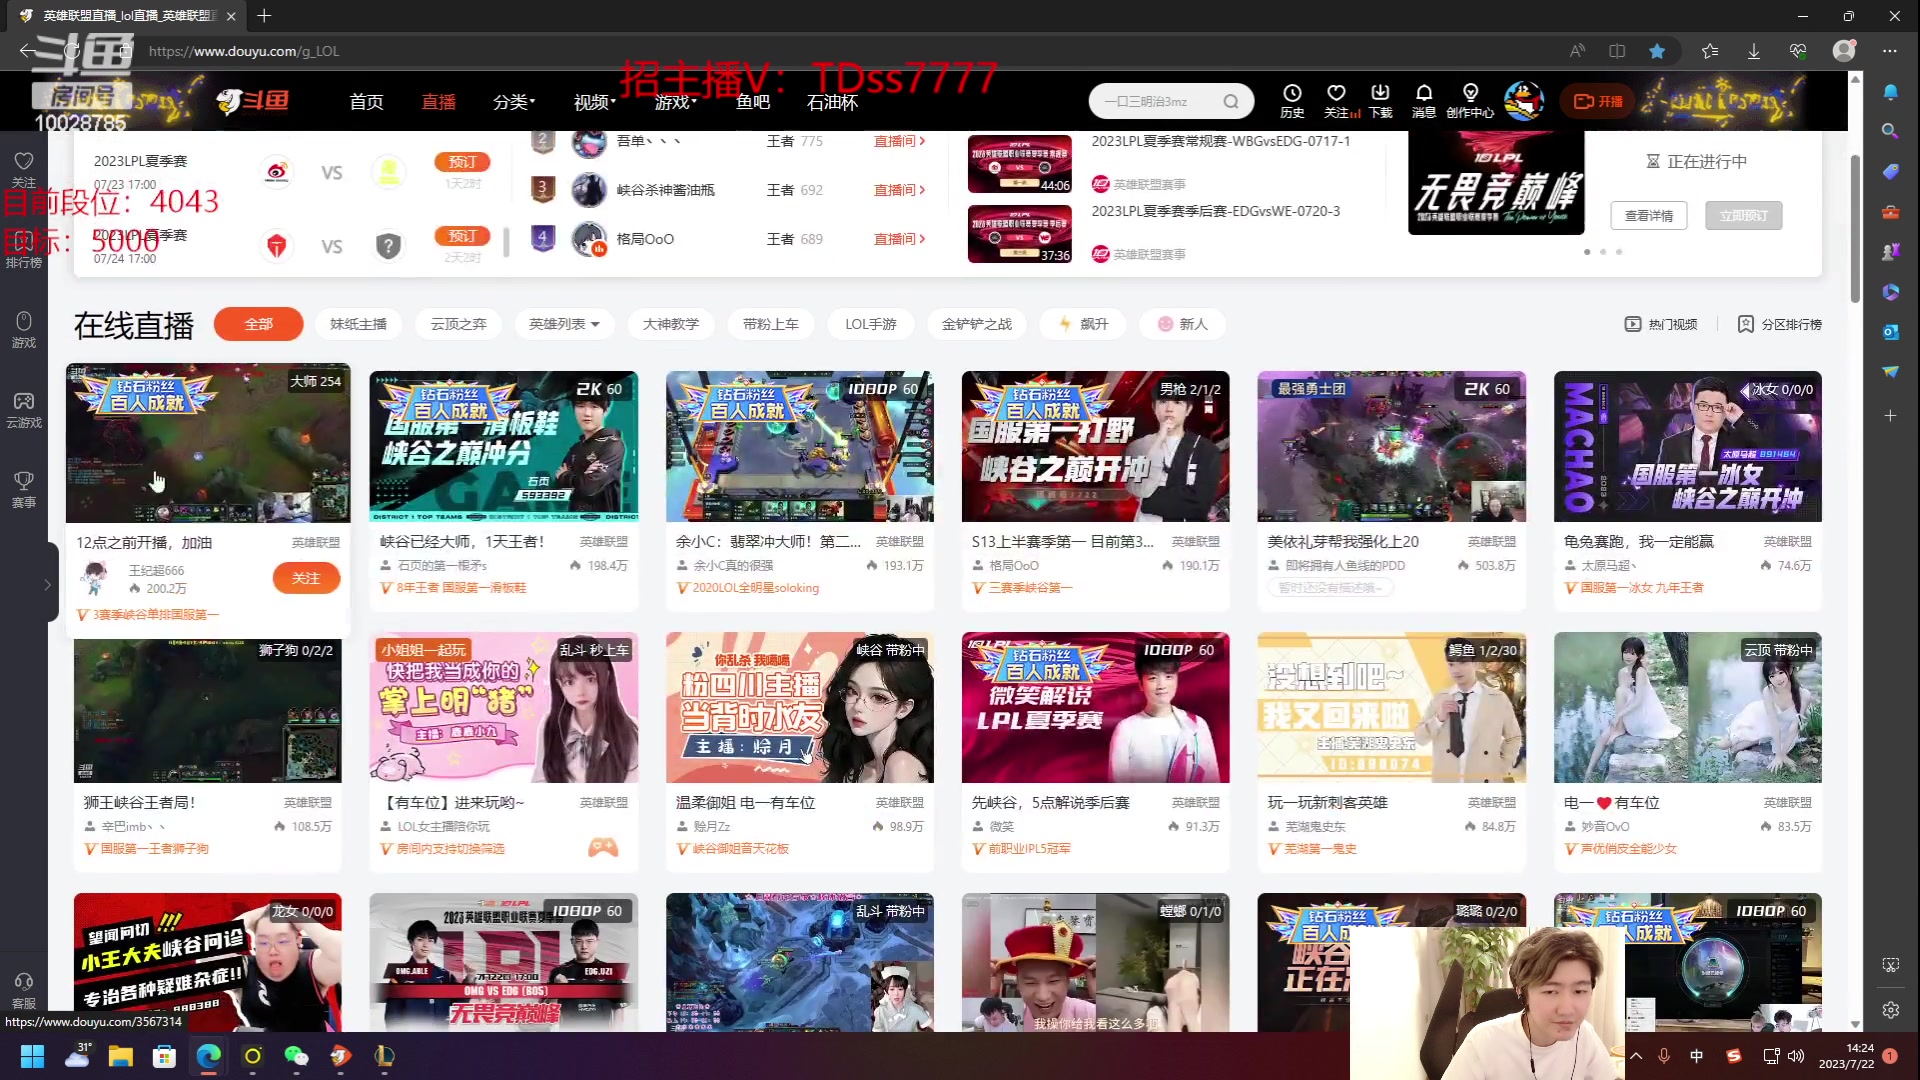
Task: Open the left sidebar 游戏 icon
Action: [x=24, y=321]
